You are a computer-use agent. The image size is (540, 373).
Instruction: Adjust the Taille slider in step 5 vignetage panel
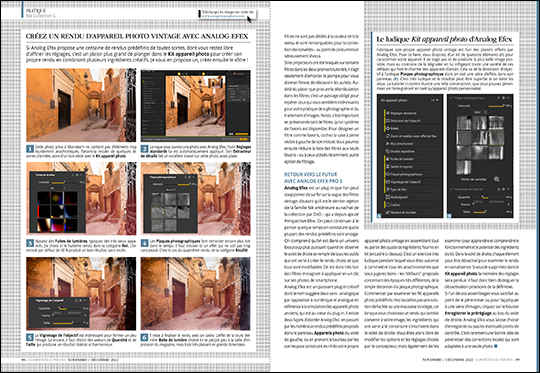coord(67,323)
